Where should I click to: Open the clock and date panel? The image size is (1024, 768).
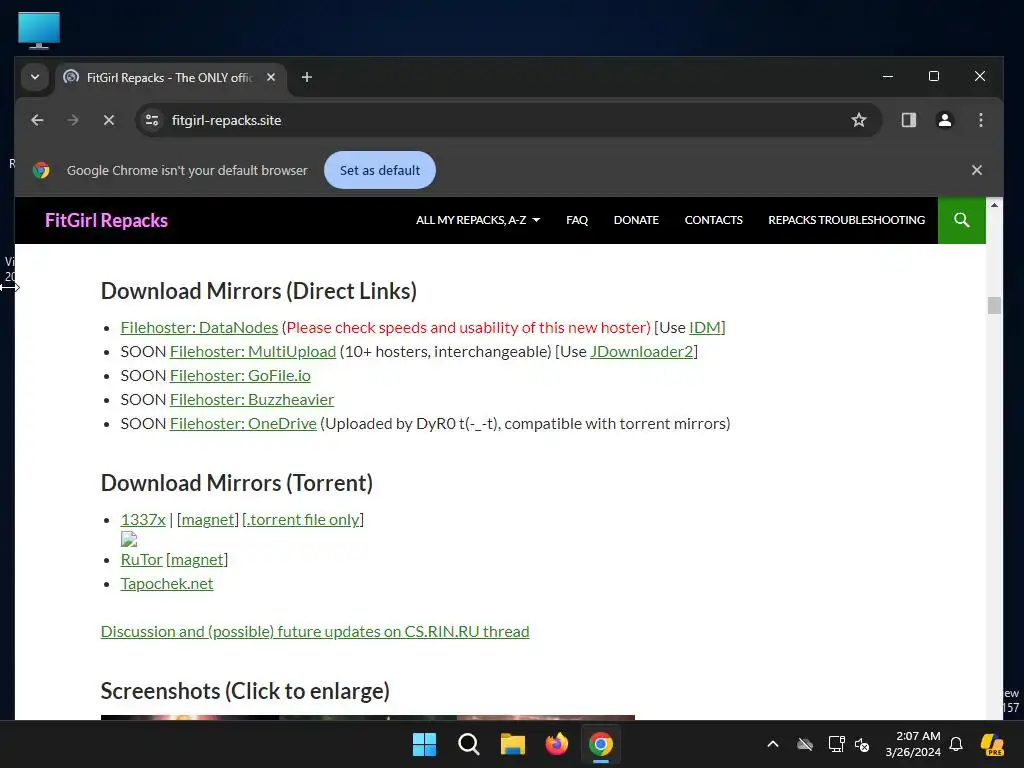[x=913, y=744]
